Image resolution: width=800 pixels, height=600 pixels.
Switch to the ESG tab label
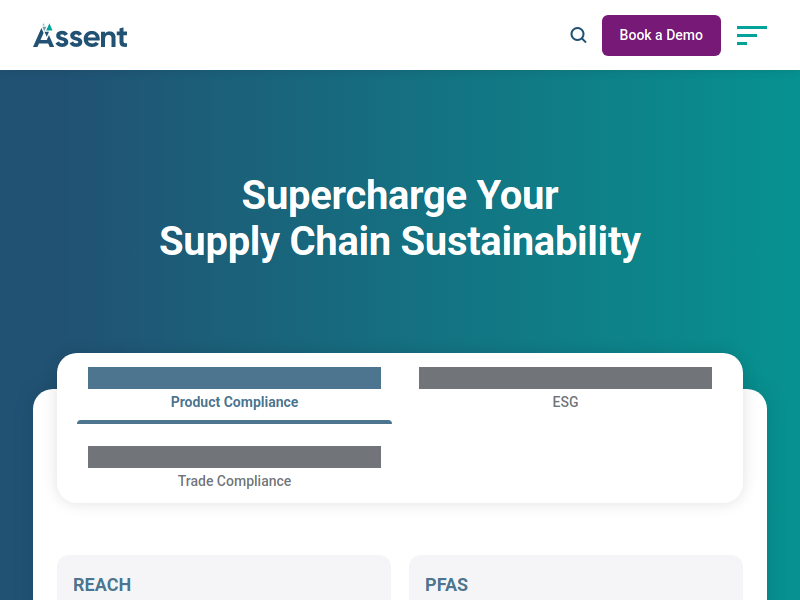565,402
